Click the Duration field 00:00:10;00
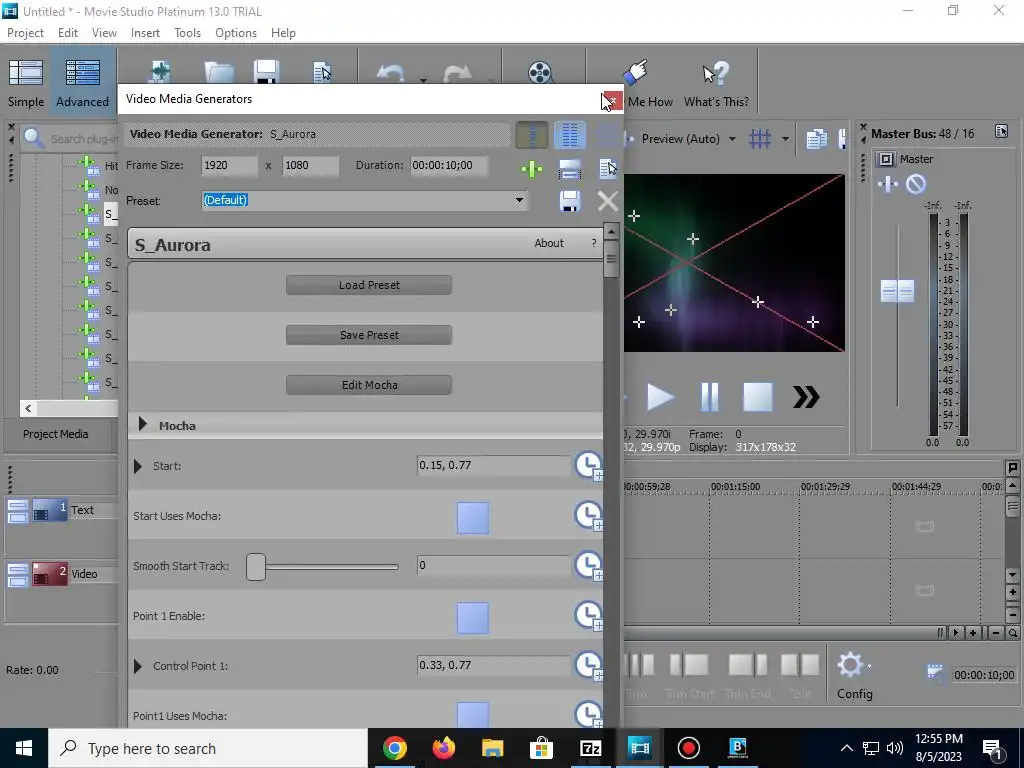Image resolution: width=1024 pixels, height=768 pixels. [x=449, y=165]
